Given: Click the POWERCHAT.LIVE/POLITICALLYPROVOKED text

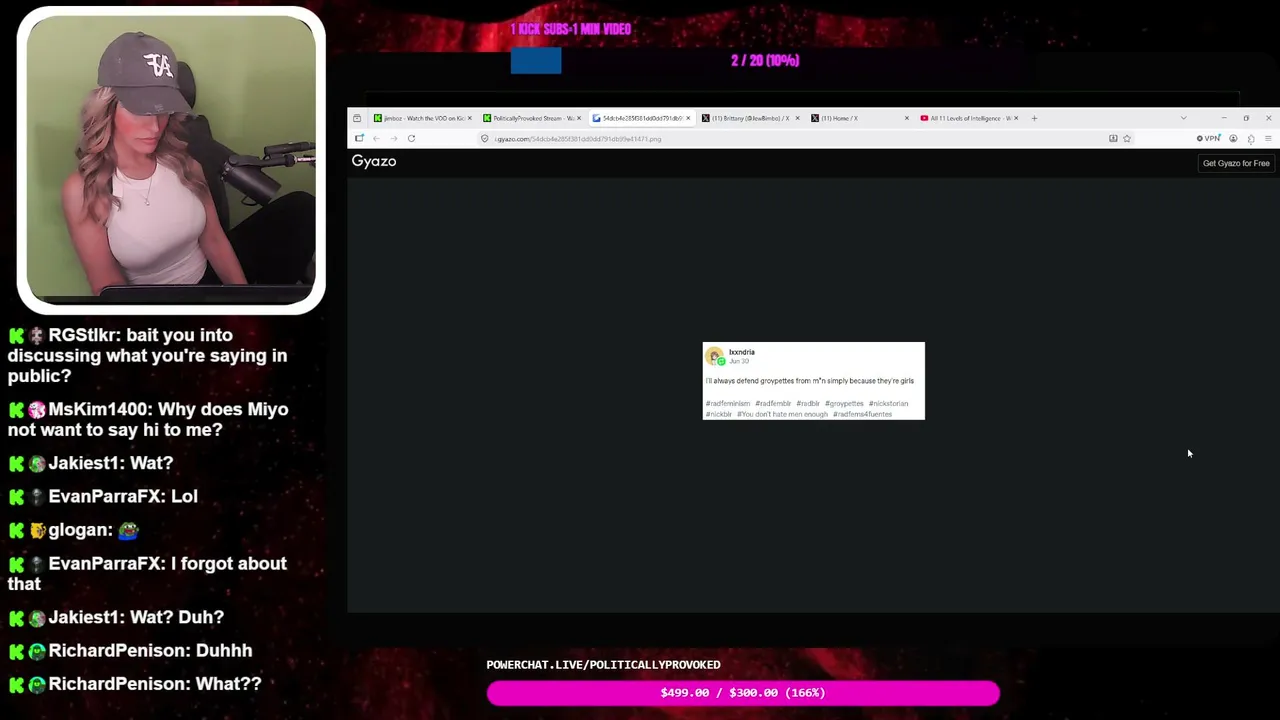Looking at the screenshot, I should (603, 665).
